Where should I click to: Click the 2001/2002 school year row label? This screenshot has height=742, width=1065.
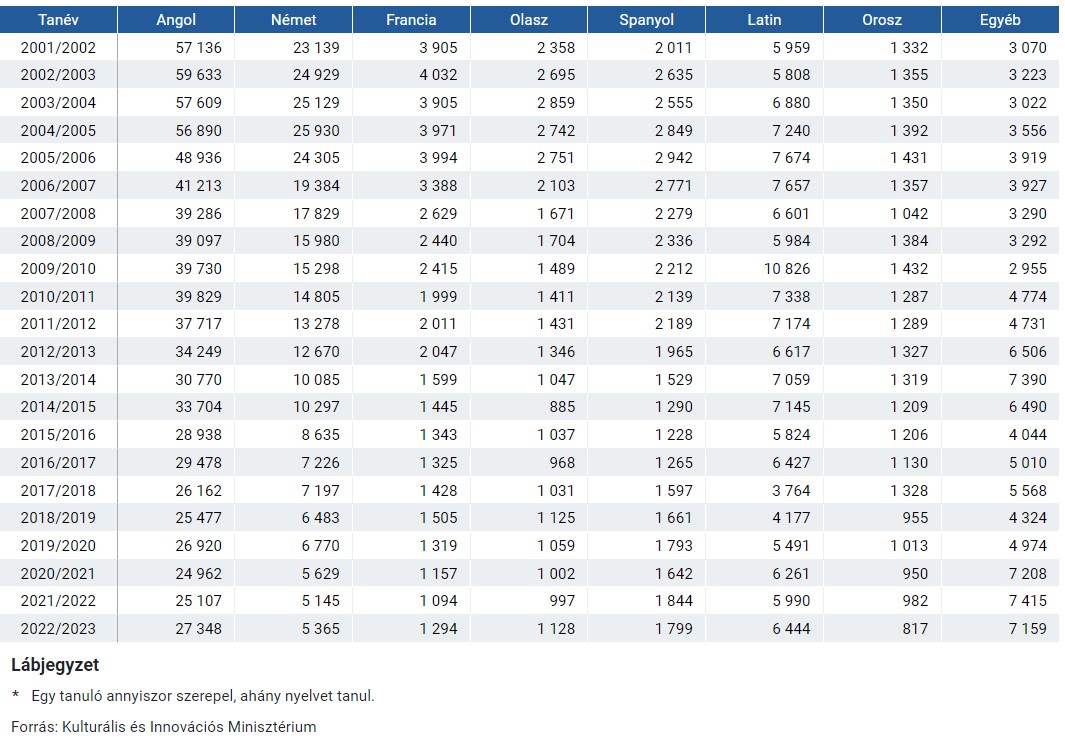pos(59,47)
